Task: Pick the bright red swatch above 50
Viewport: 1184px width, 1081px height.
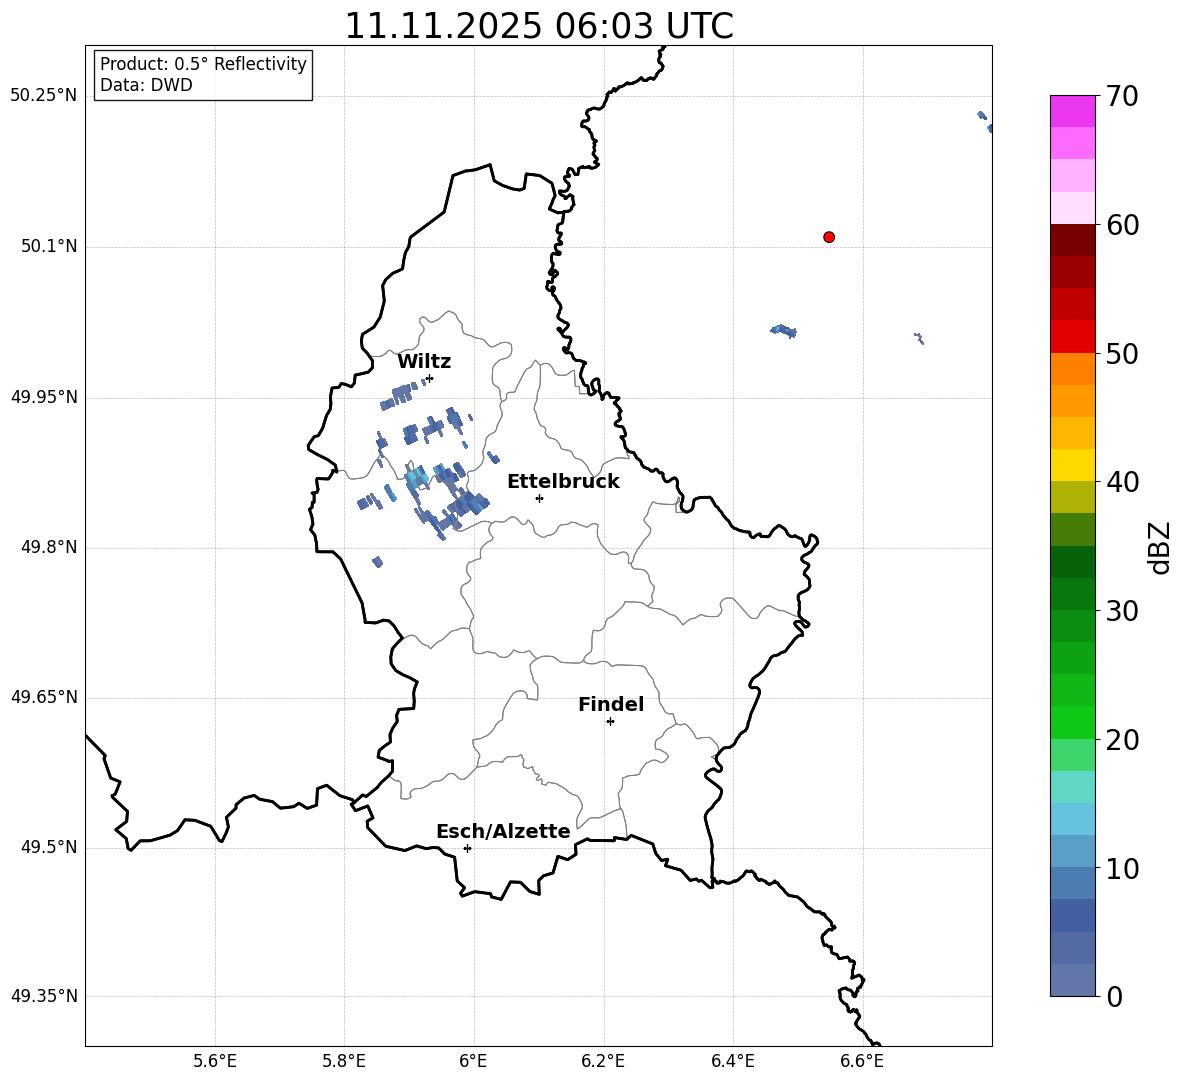Action: (1072, 337)
